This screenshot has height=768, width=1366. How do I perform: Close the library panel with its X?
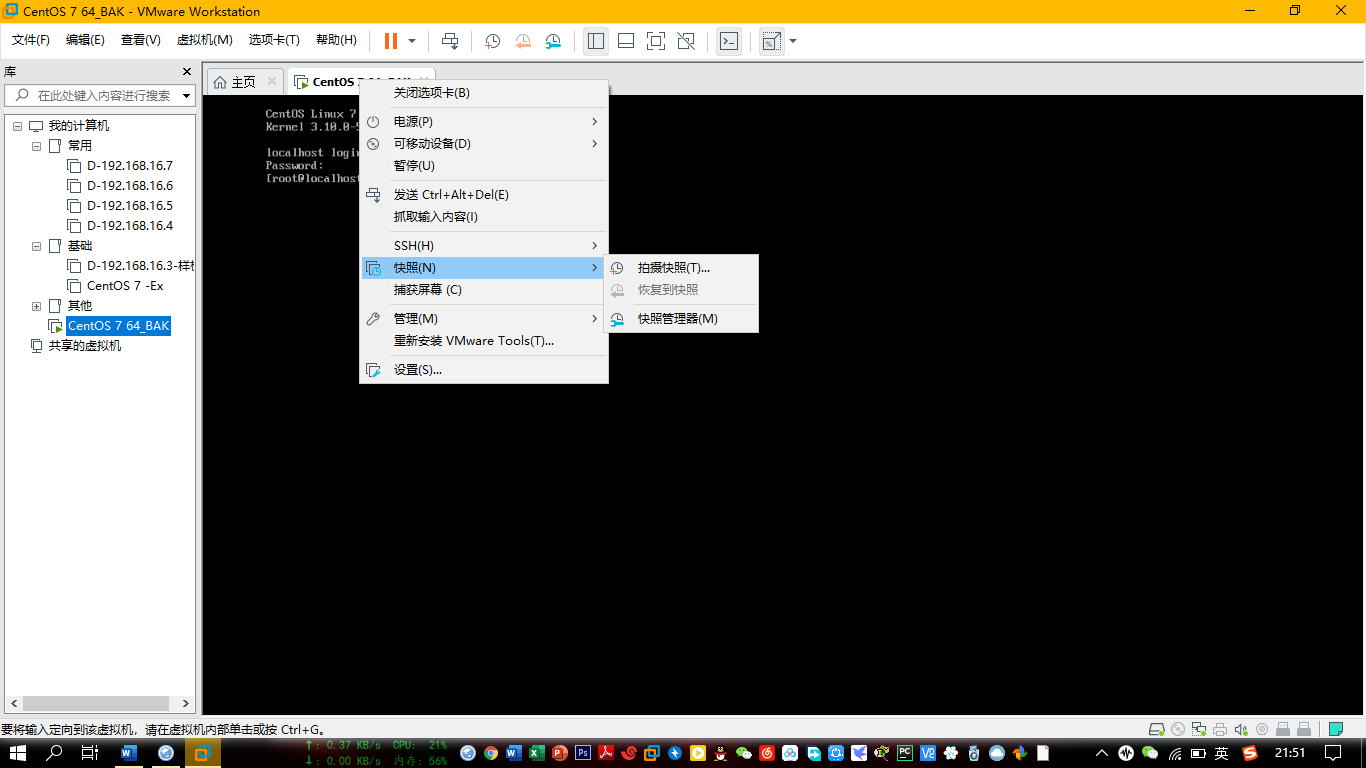tap(186, 72)
